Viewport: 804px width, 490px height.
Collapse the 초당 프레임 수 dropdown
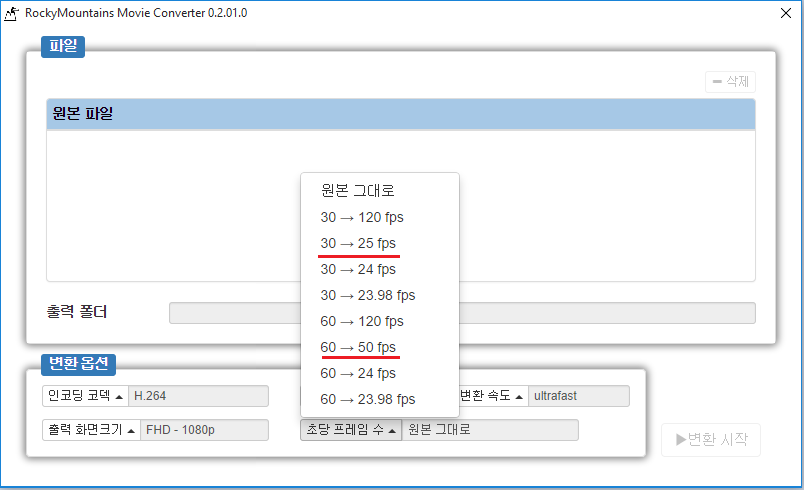coord(350,430)
